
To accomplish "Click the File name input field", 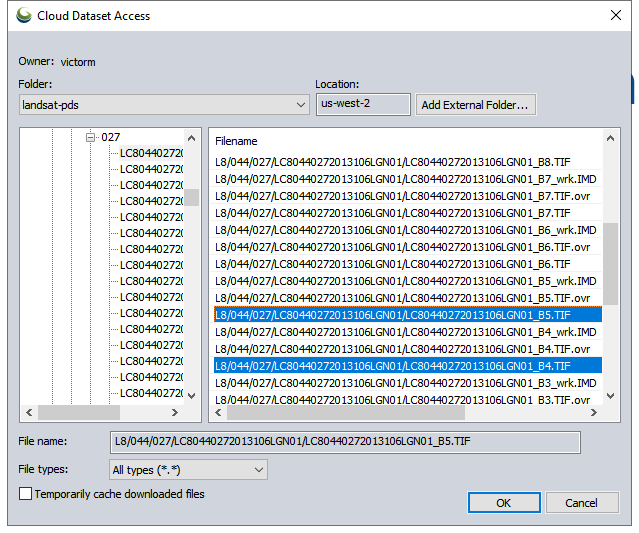I will pyautogui.click(x=344, y=442).
